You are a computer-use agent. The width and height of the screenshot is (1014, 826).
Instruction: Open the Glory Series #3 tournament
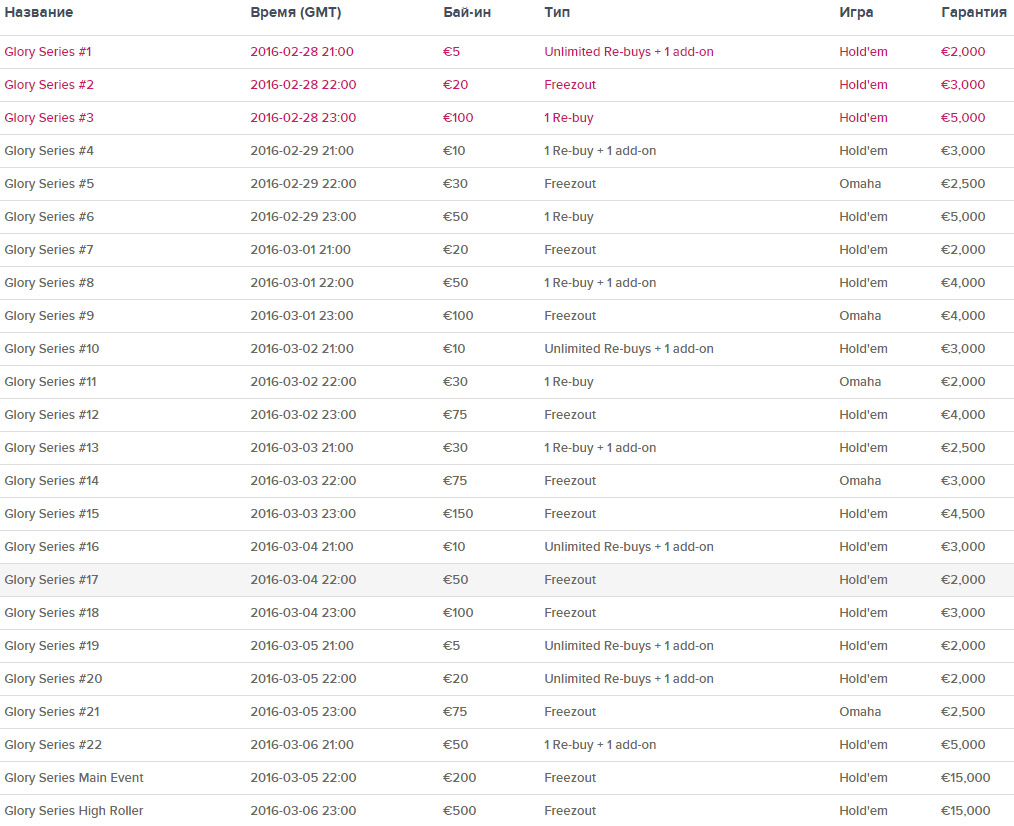[x=49, y=118]
